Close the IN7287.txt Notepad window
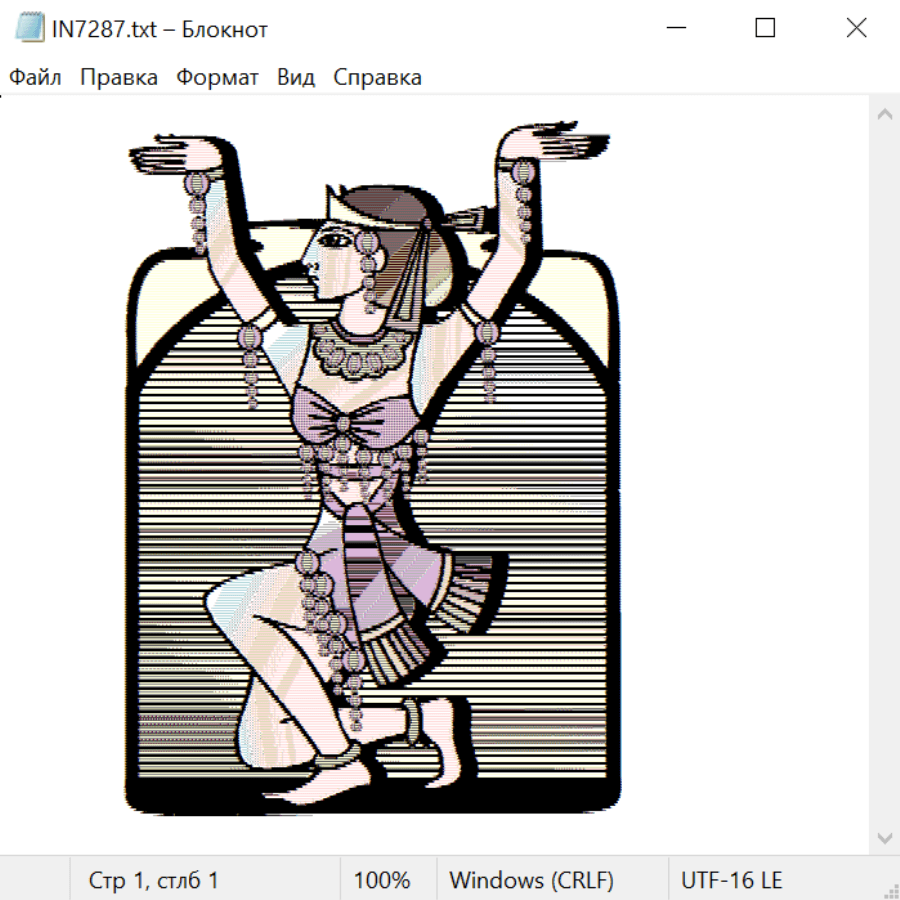 (x=856, y=28)
